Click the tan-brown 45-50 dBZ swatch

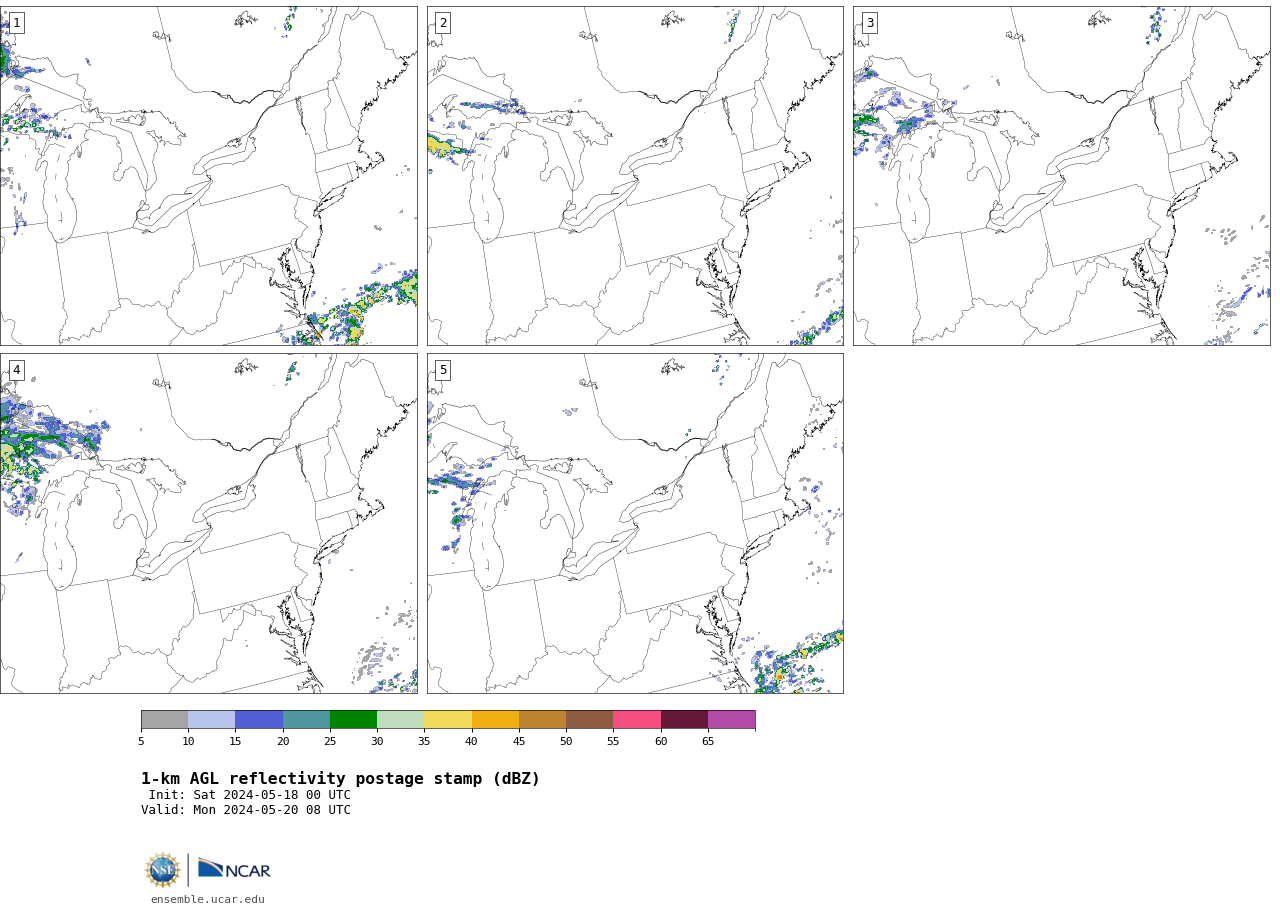tap(542, 720)
